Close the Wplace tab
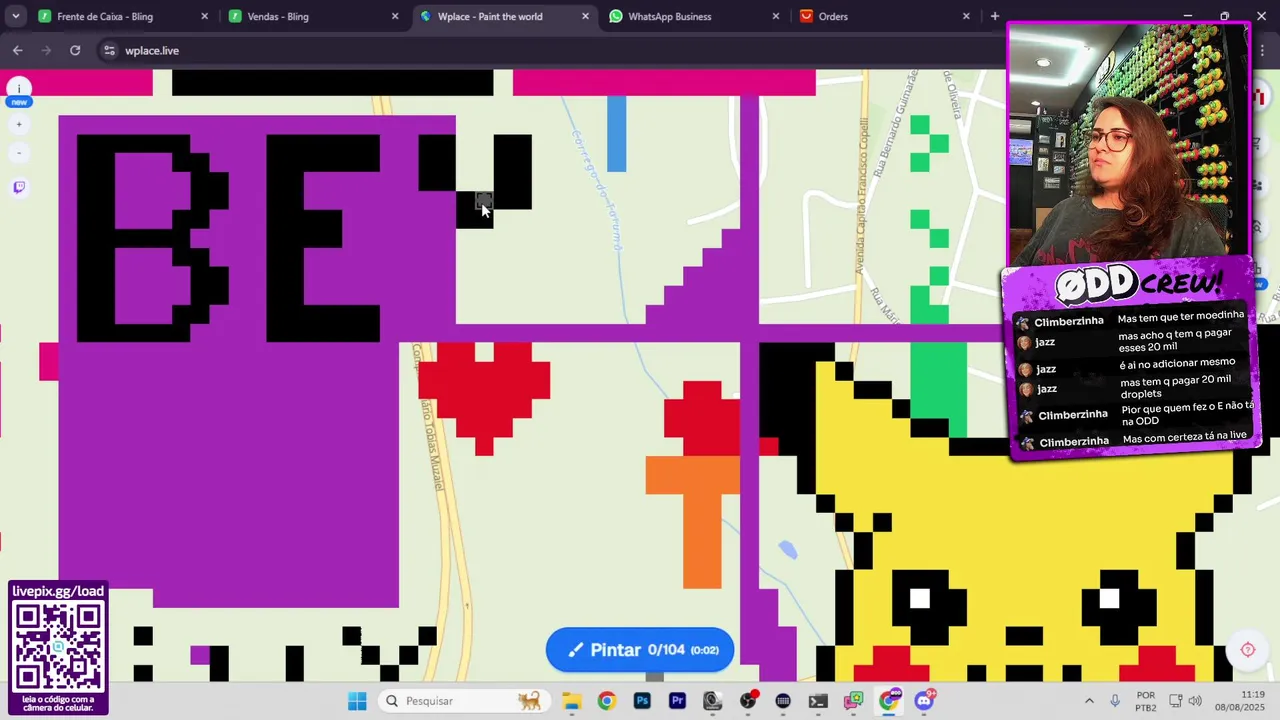This screenshot has height=720, width=1280. click(x=585, y=16)
